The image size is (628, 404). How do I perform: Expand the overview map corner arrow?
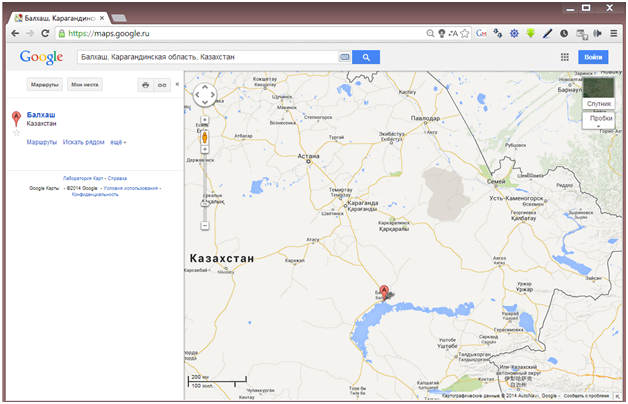click(x=617, y=396)
